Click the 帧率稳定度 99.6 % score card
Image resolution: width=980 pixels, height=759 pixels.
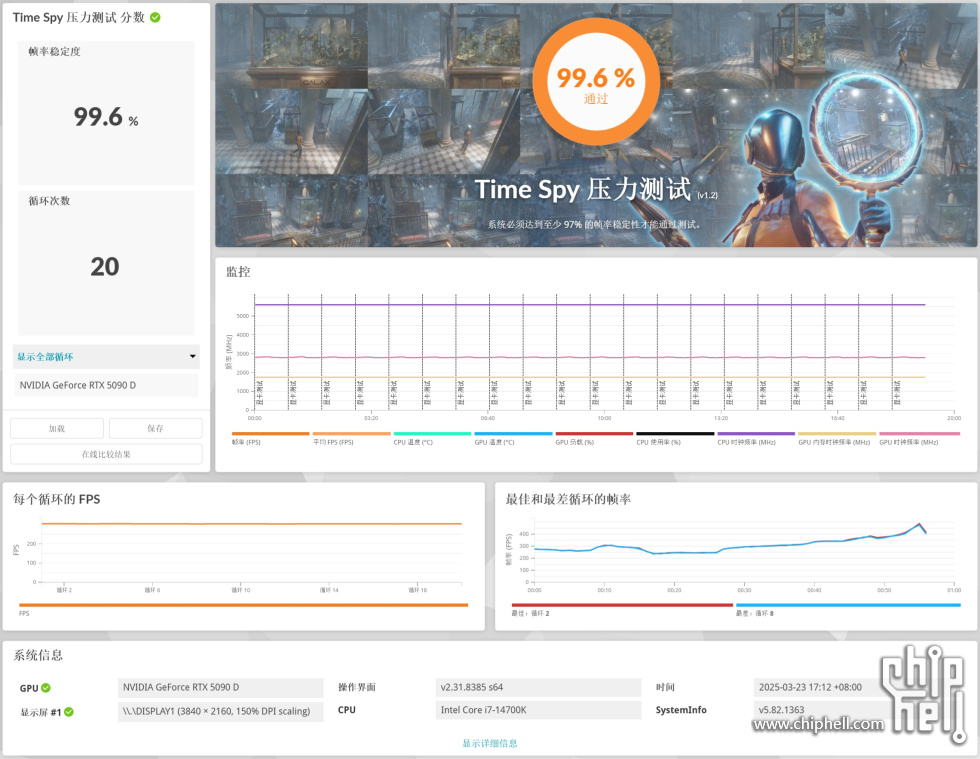point(106,113)
